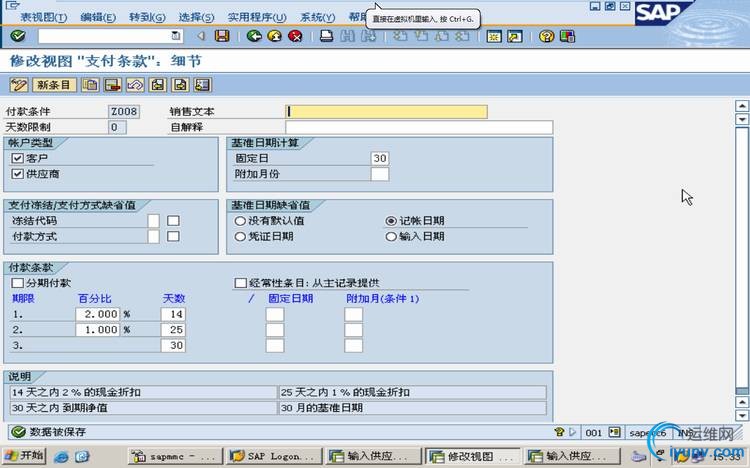Click the Delete entry icon
This screenshot has height=468, width=750.
(x=112, y=85)
